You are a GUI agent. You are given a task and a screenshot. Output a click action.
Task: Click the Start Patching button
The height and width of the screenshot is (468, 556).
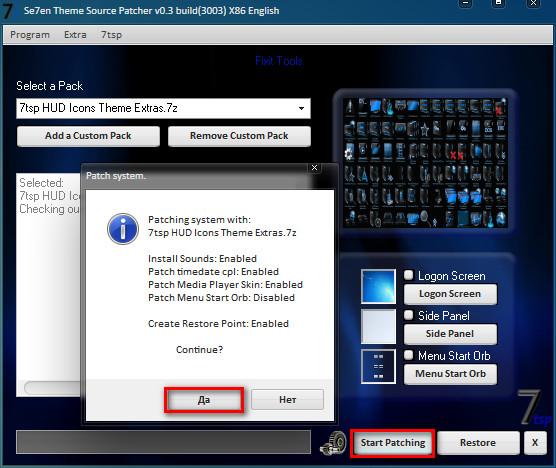click(x=393, y=443)
